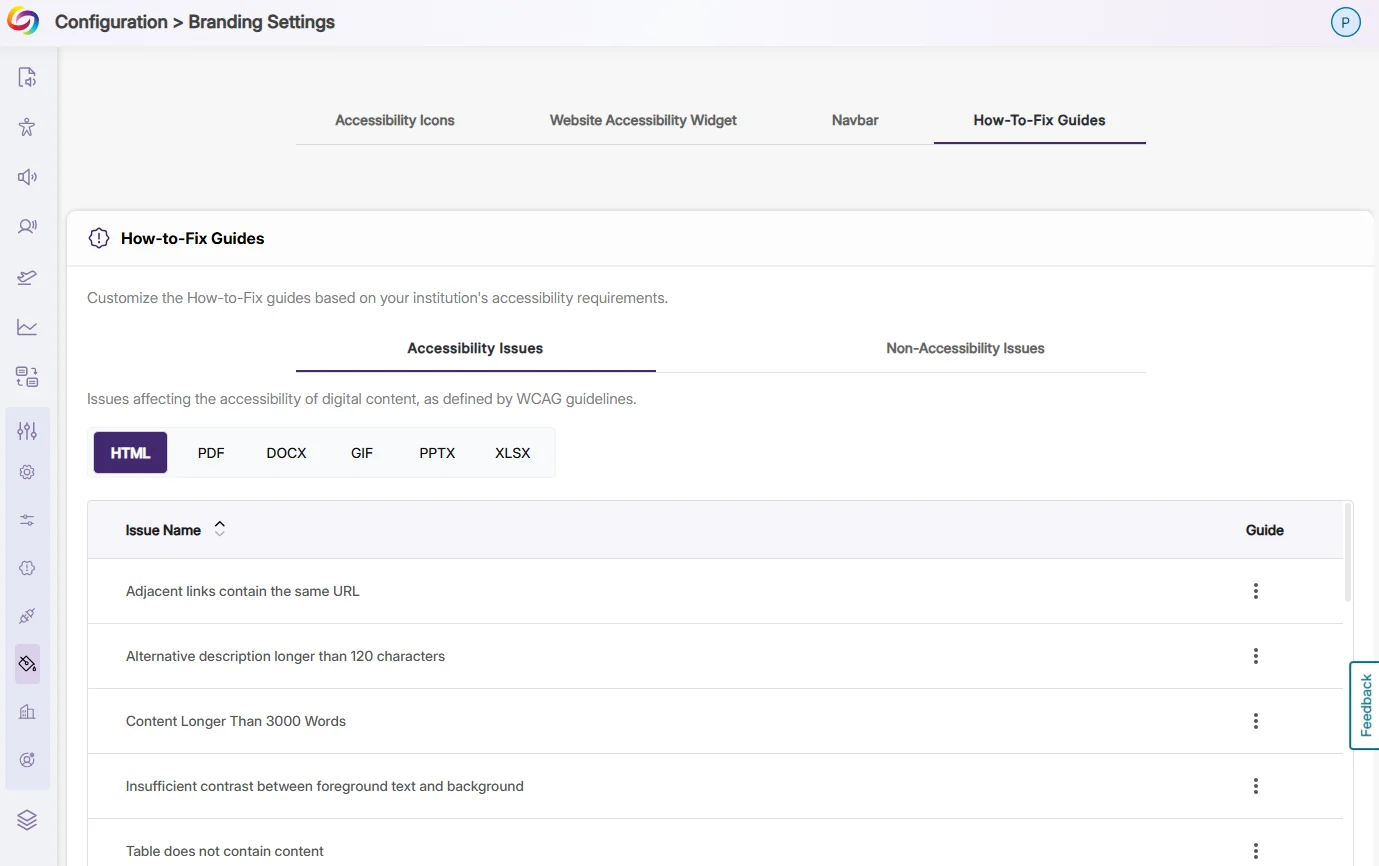
Task: Open guide options for Alternative description row
Action: (1255, 656)
